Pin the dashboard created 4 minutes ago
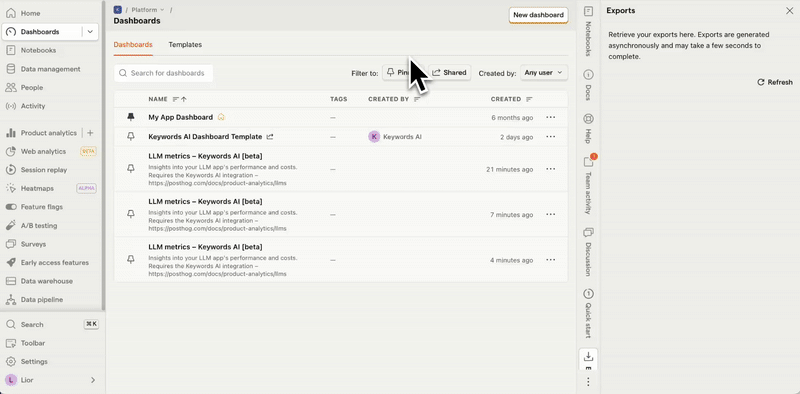The image size is (800, 394). 131,260
